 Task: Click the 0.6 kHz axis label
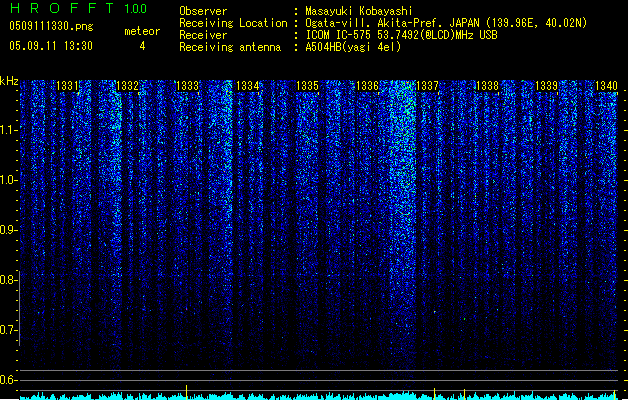(x=9, y=380)
